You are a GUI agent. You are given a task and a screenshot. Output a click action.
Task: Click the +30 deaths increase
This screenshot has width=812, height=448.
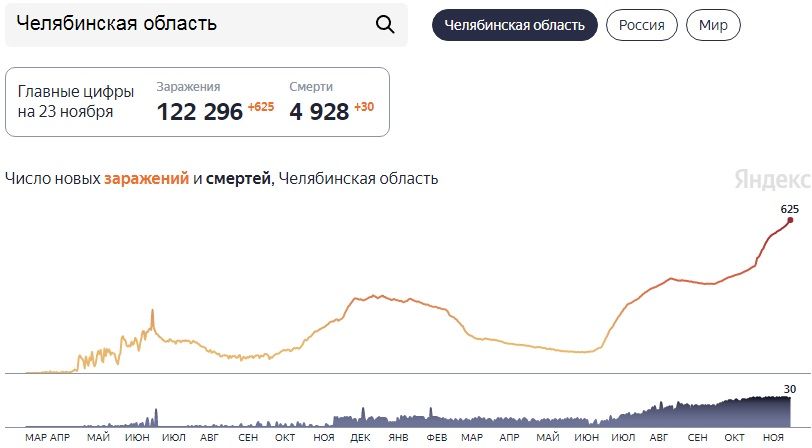click(364, 107)
